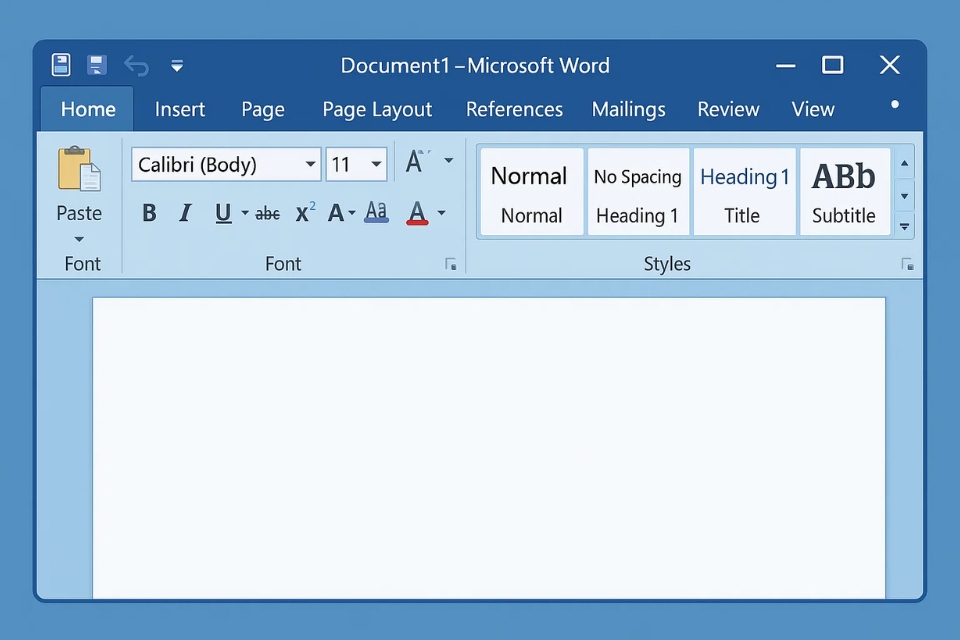Apply strikethrough to text
Screen dimensions: 960x640
[x=266, y=212]
